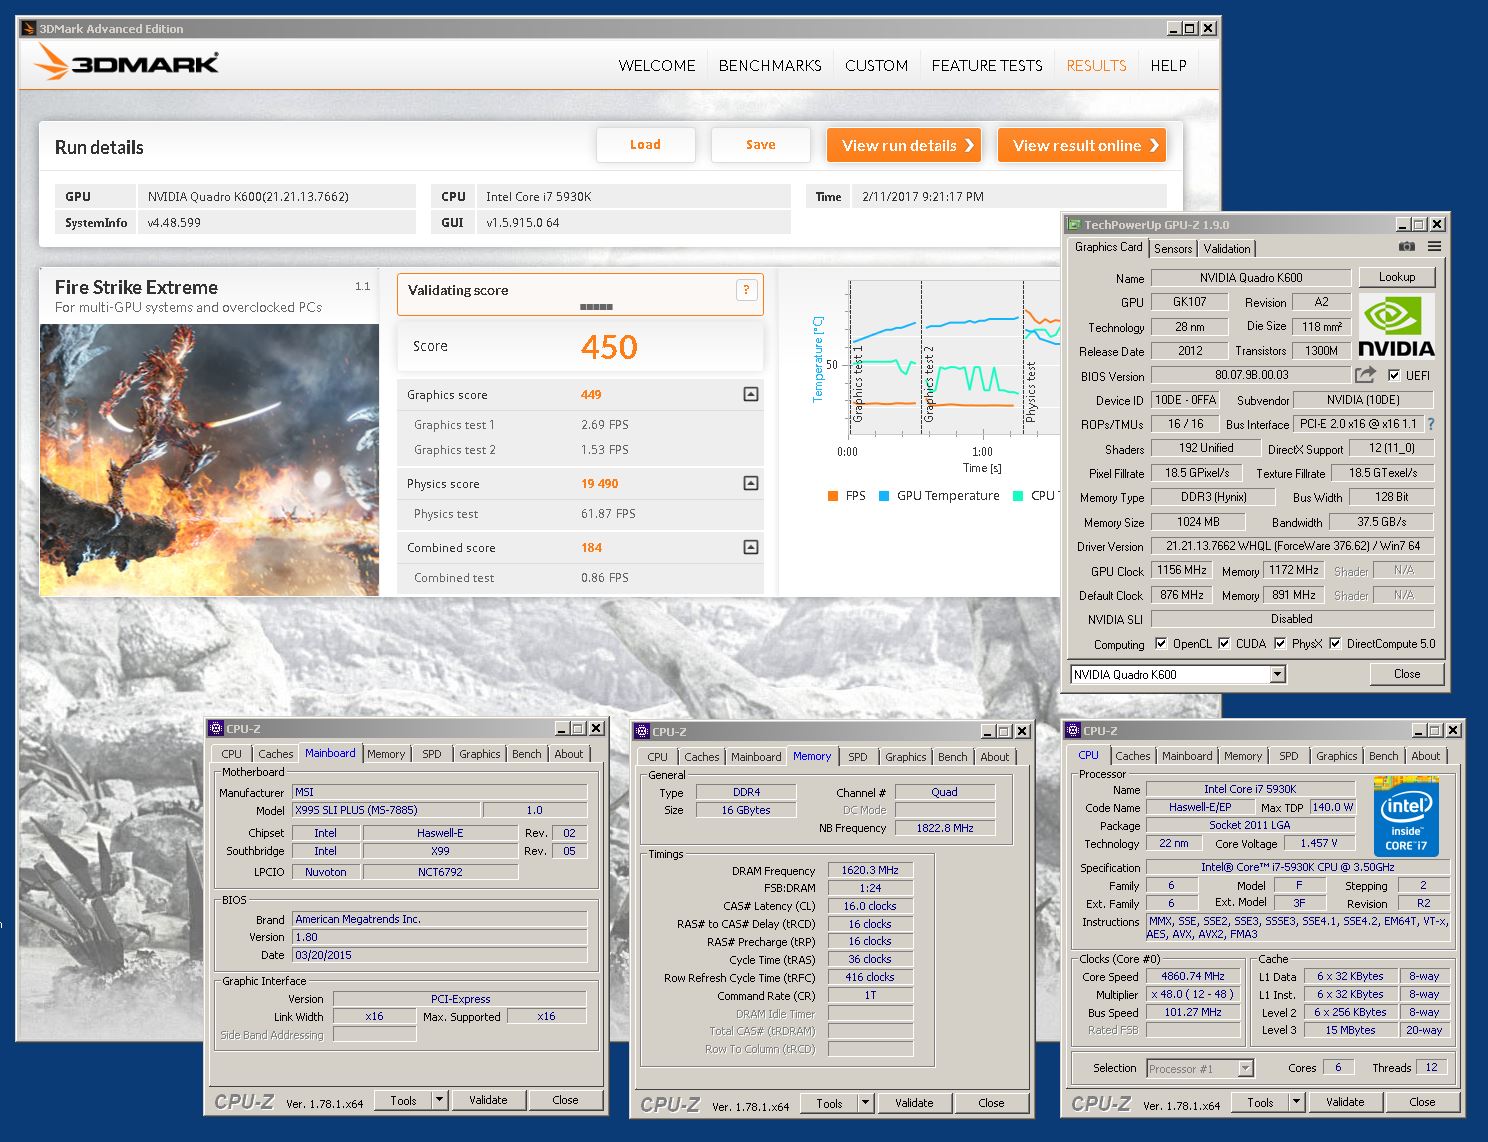
Task: Click Tools button in the CPU tab CPU-Z window
Action: point(1260,1102)
